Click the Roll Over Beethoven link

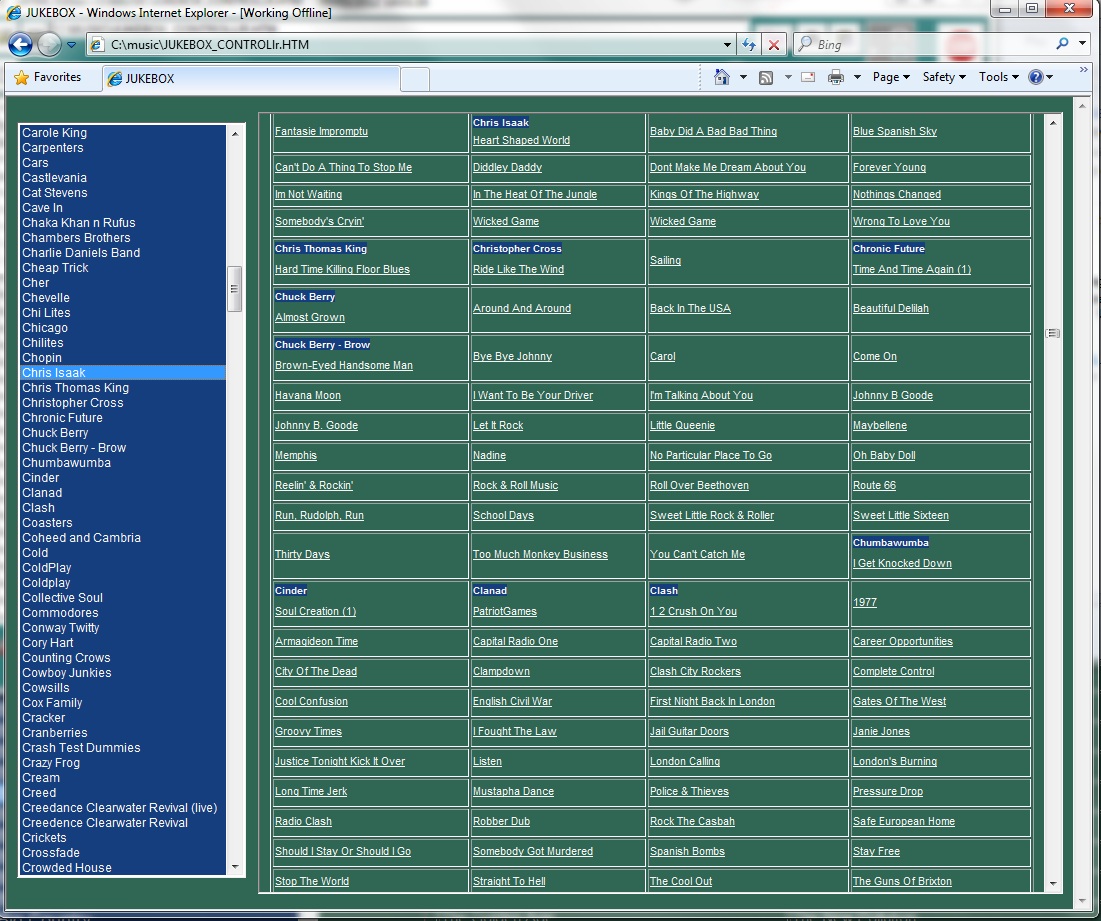pos(699,485)
